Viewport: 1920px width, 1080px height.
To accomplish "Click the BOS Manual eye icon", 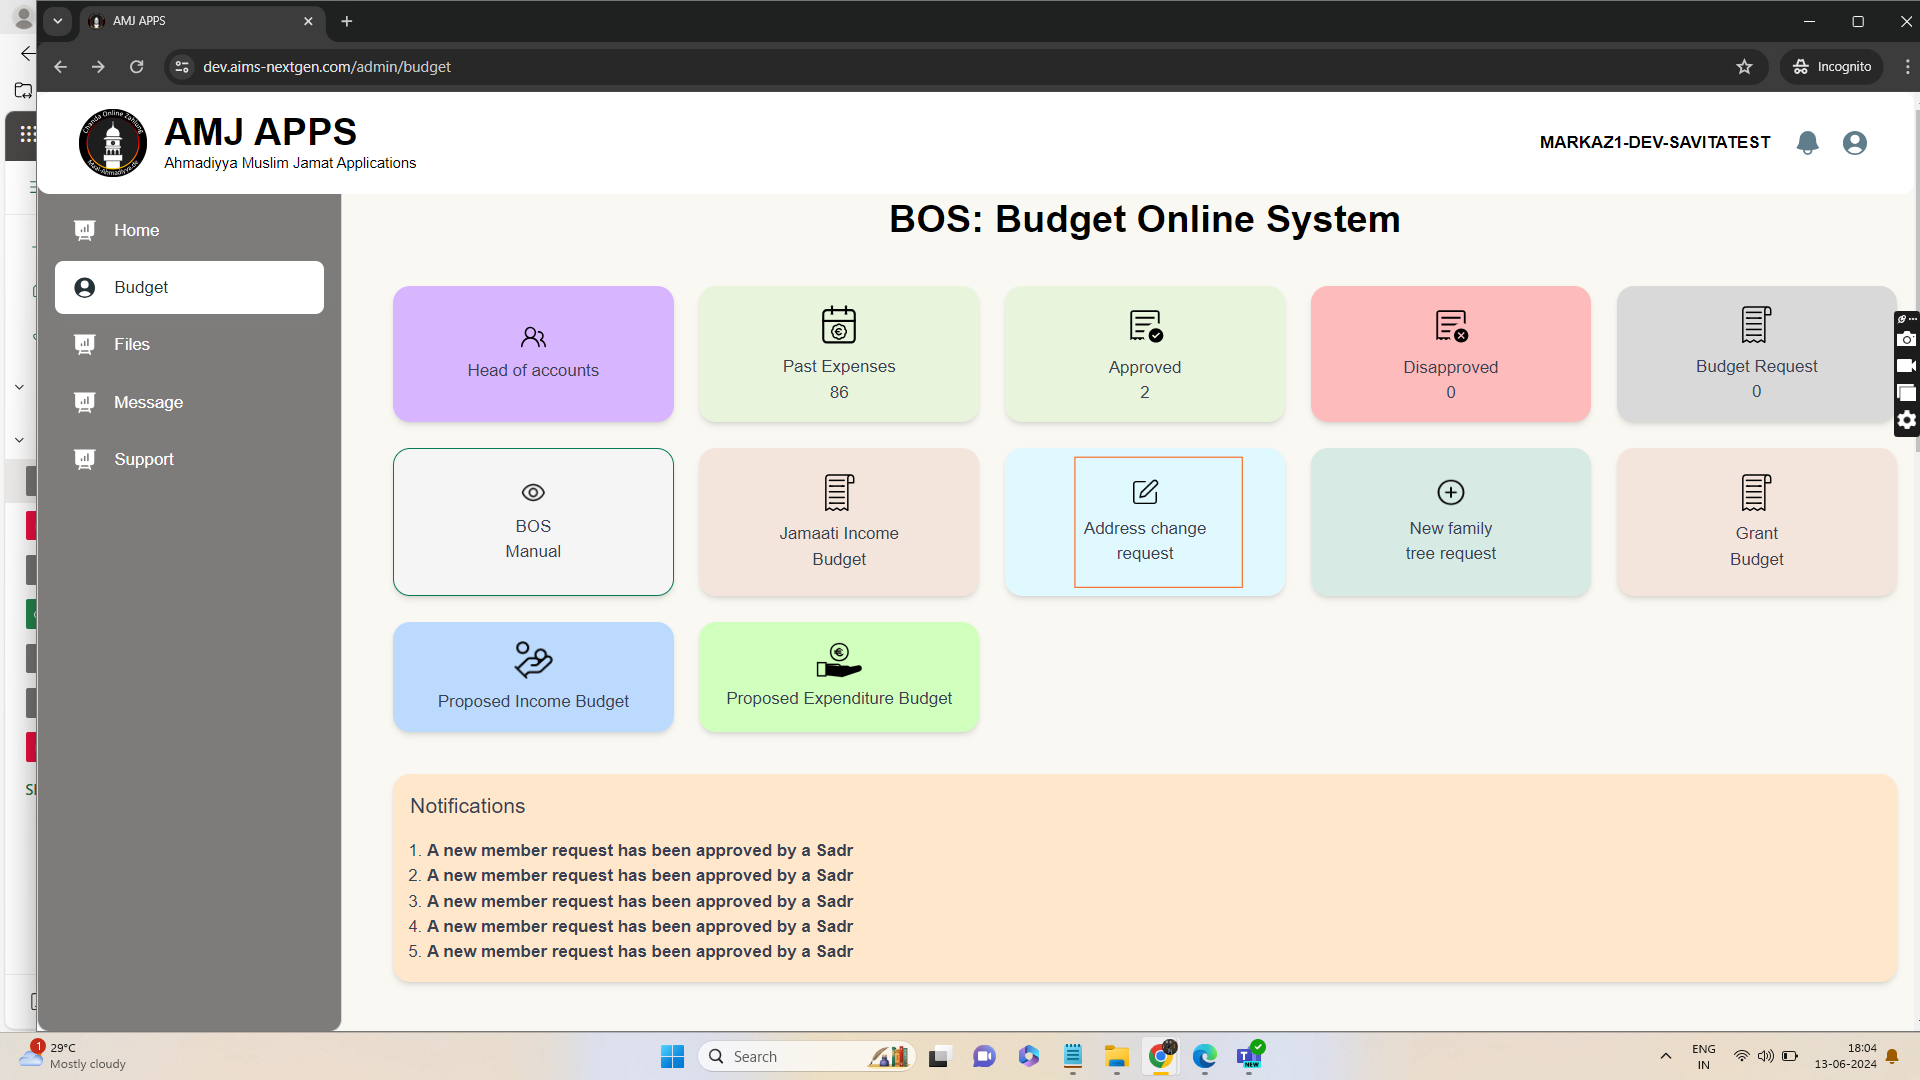I will click(533, 492).
